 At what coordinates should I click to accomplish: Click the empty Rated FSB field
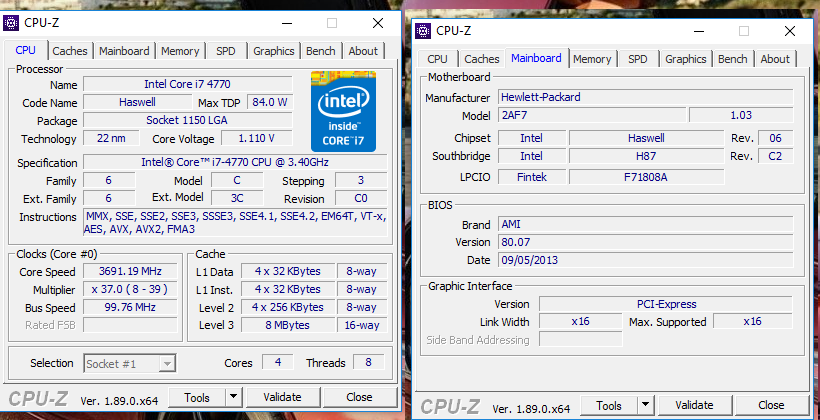[130, 325]
